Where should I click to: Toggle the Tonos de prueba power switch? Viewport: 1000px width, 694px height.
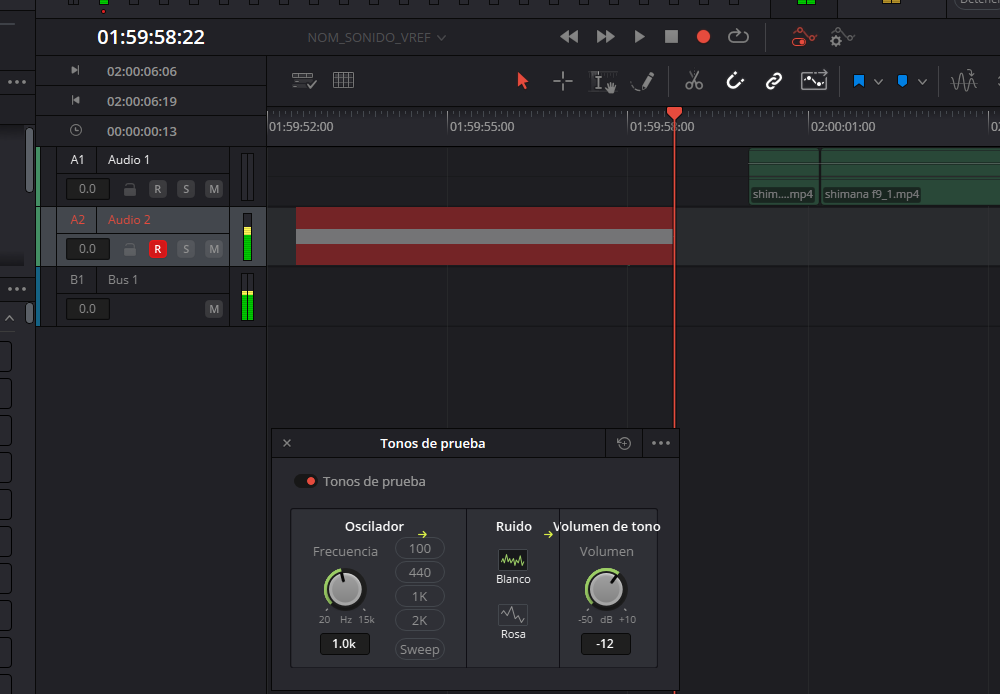click(x=305, y=480)
